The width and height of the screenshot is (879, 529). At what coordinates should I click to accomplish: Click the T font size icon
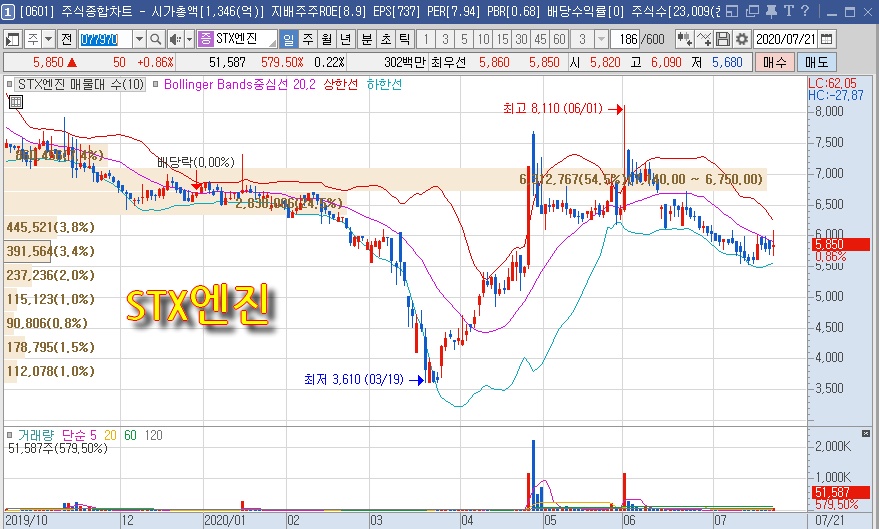tap(789, 11)
